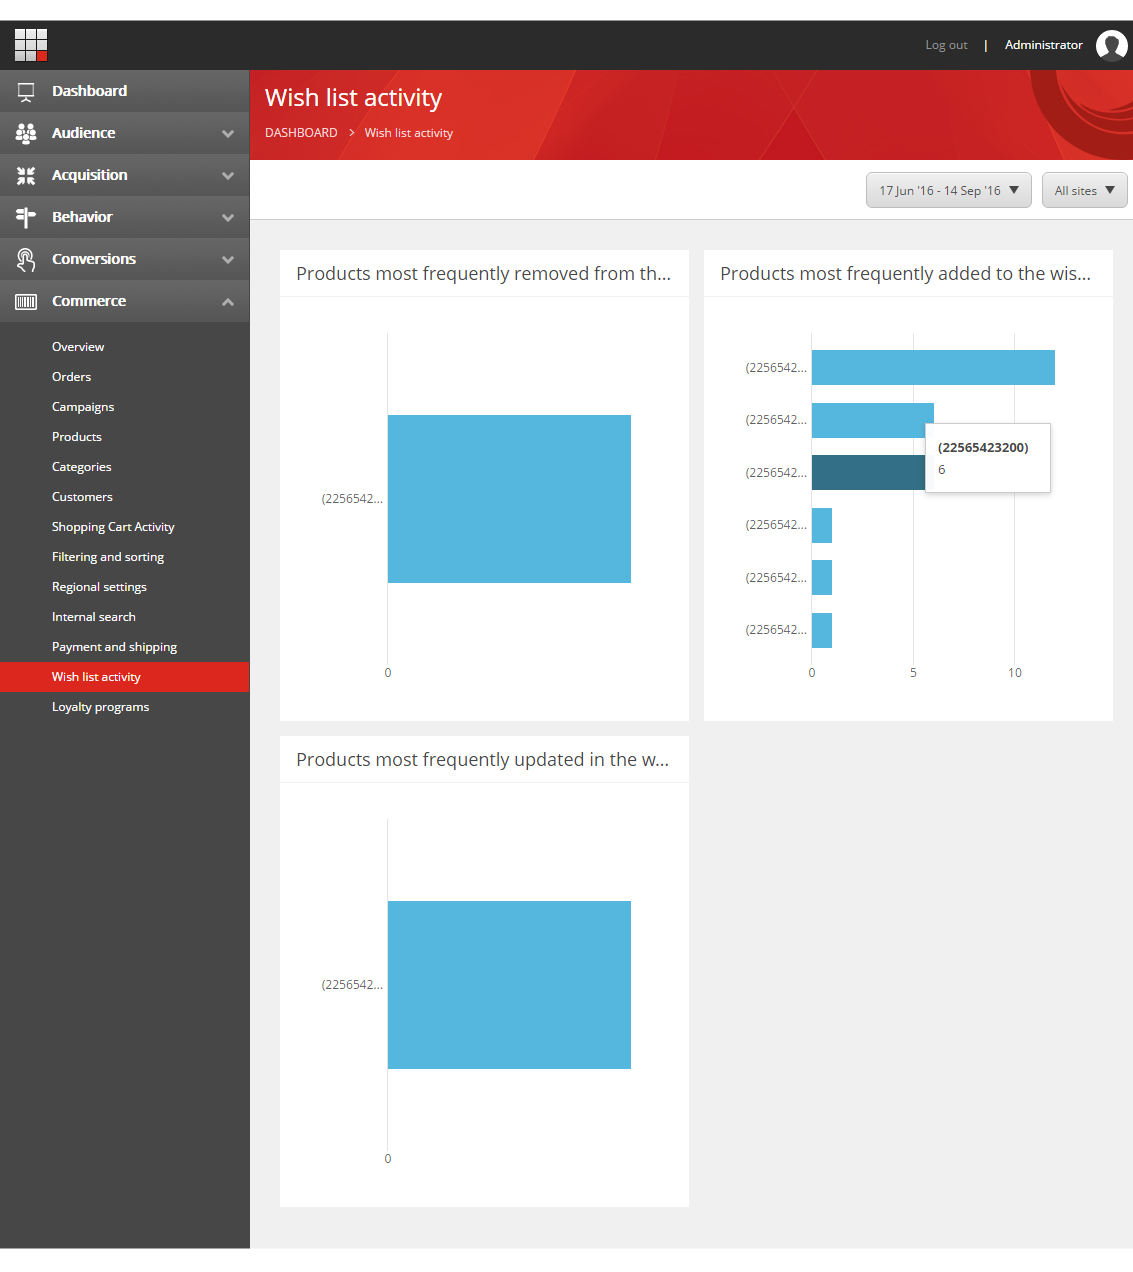
Task: Open Shopping Cart Activity report
Action: 113,527
